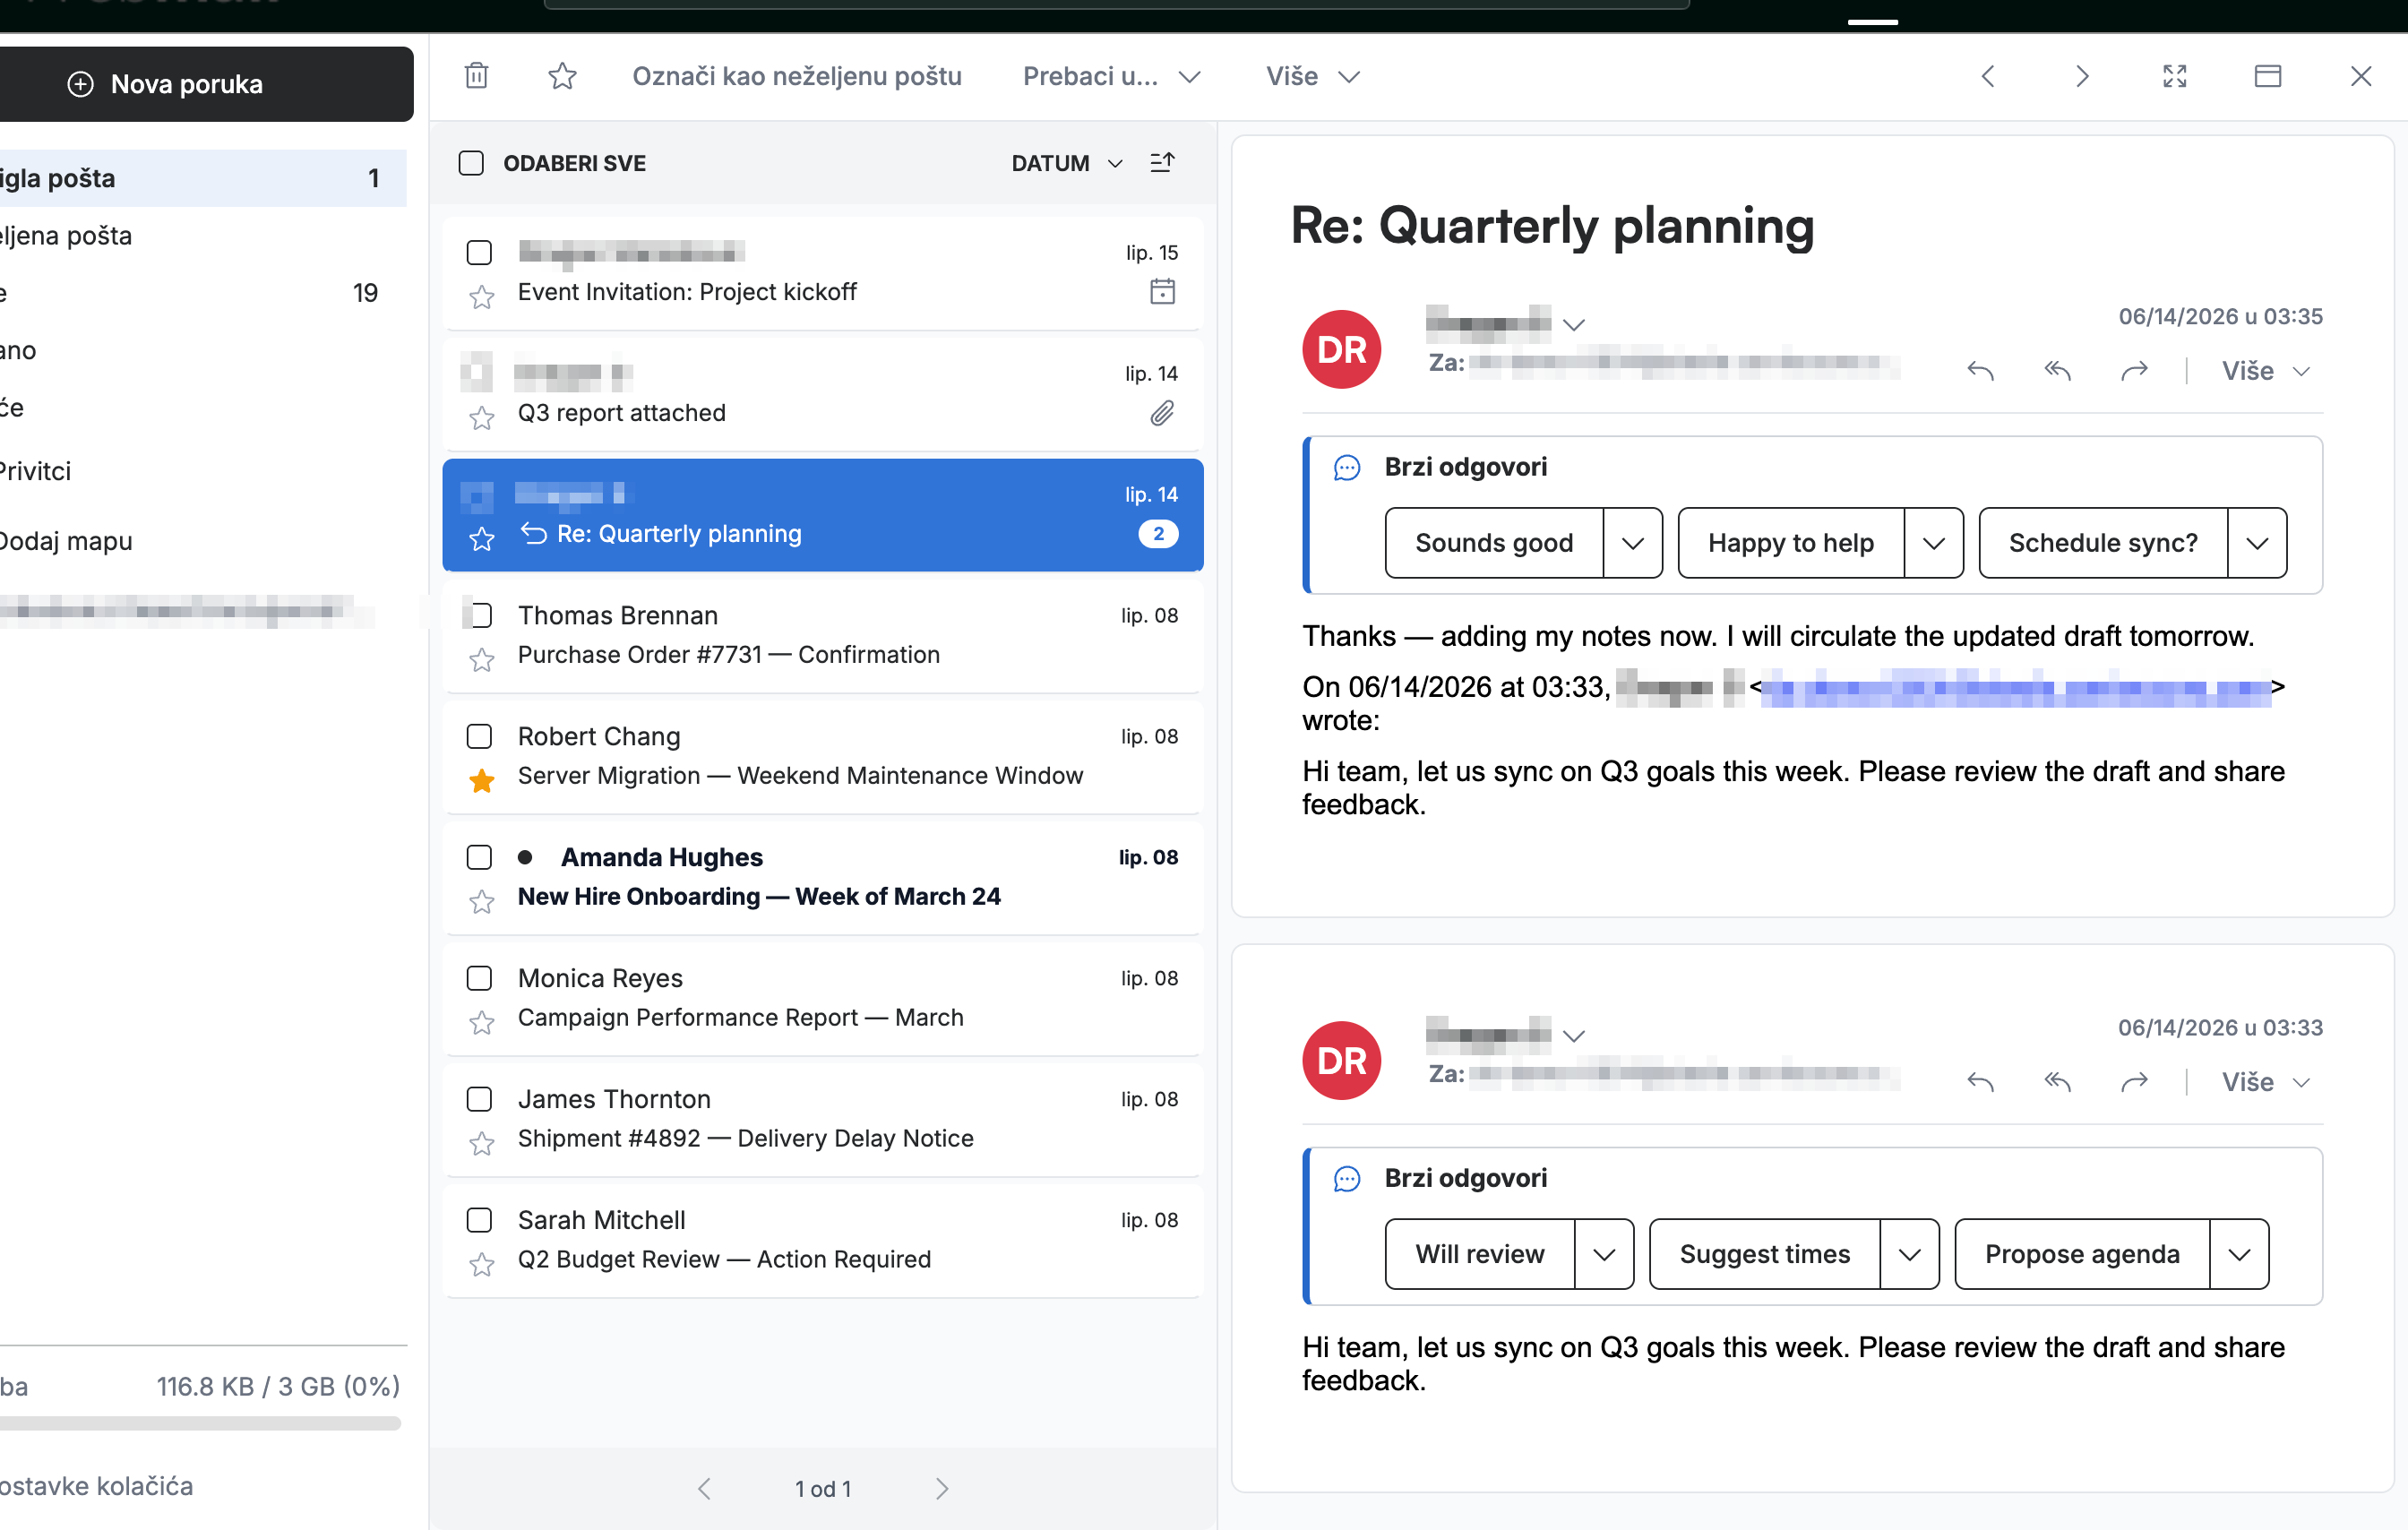Screen dimensions: 2408x1530
Task: Select Monica Reyes email checkbox
Action: (x=480, y=978)
